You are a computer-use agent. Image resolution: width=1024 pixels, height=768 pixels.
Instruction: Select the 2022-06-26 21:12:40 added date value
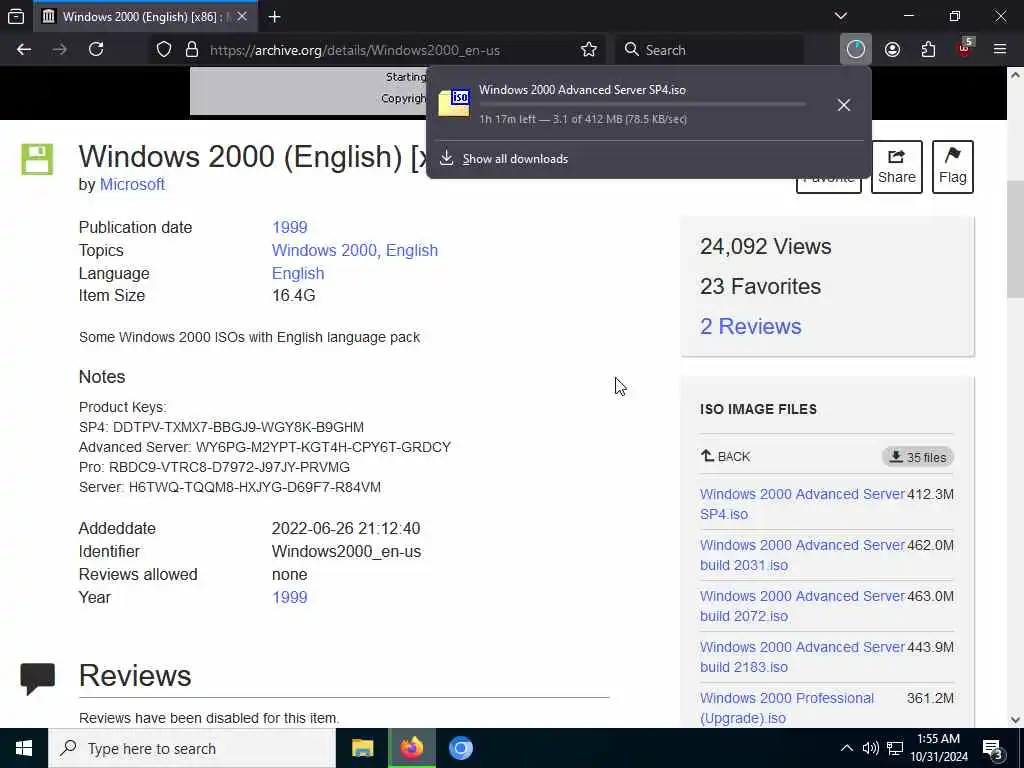[345, 528]
